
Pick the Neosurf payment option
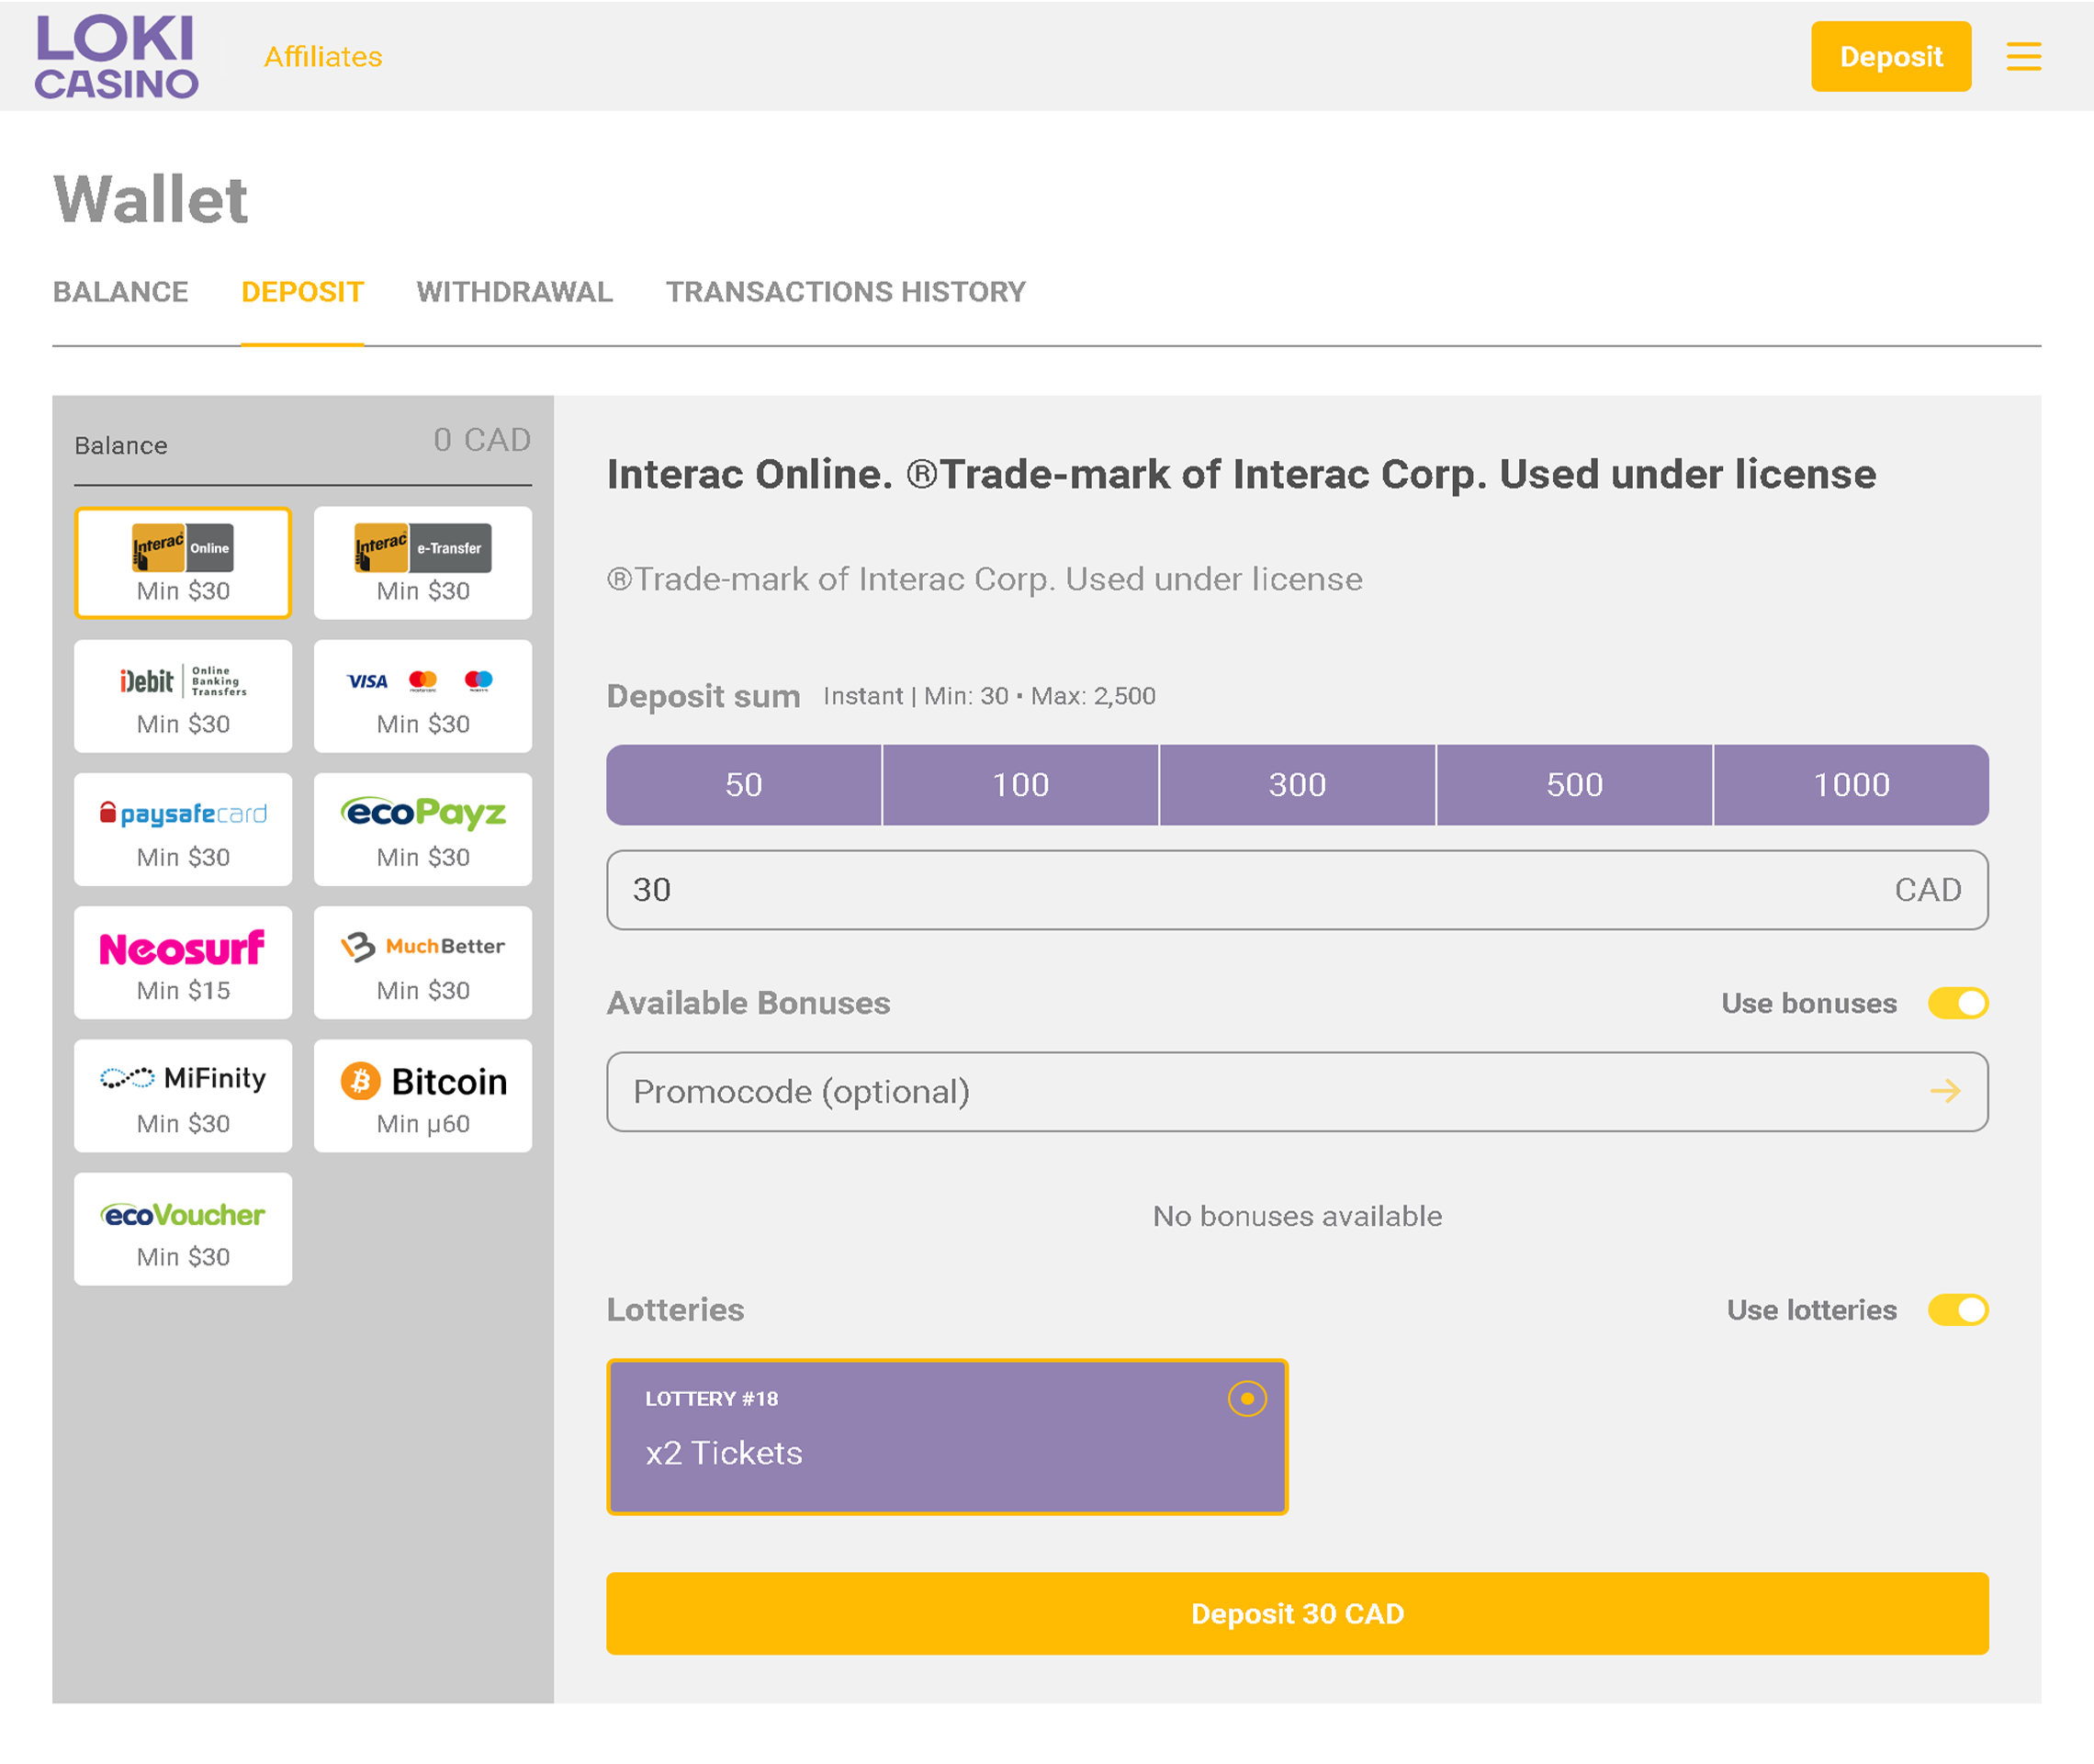tap(183, 962)
